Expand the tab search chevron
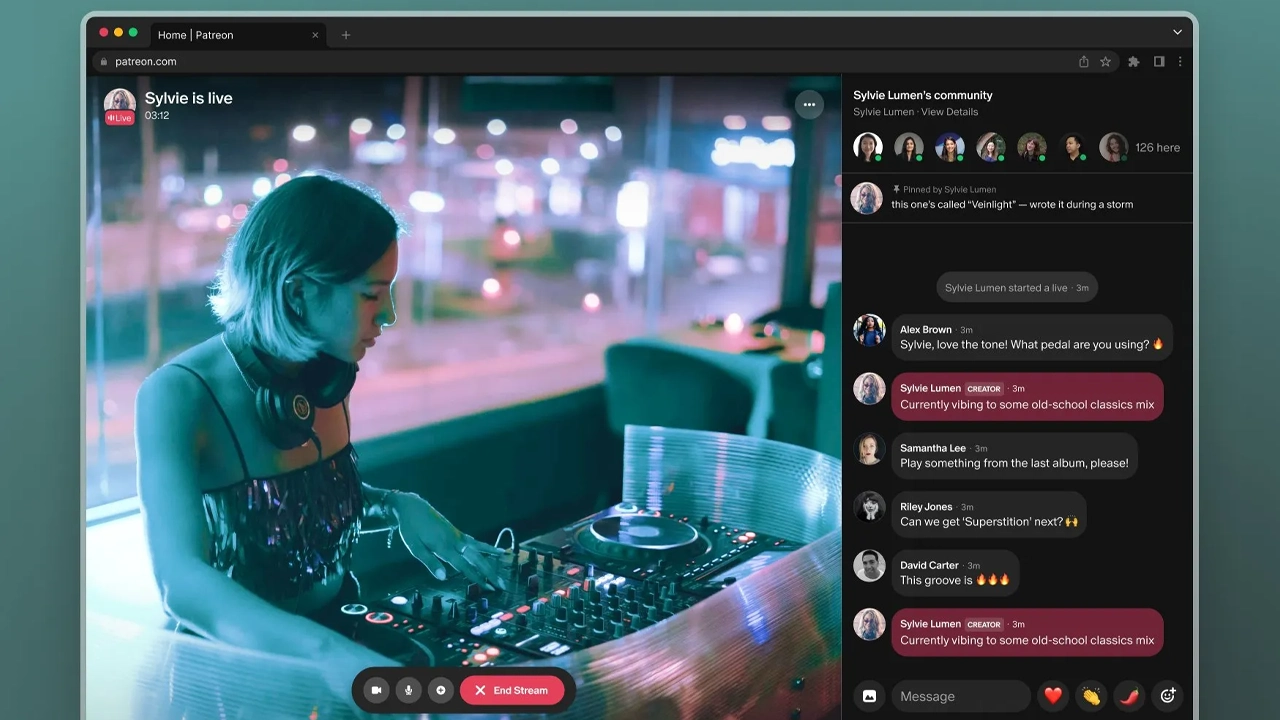 pos(1177,32)
